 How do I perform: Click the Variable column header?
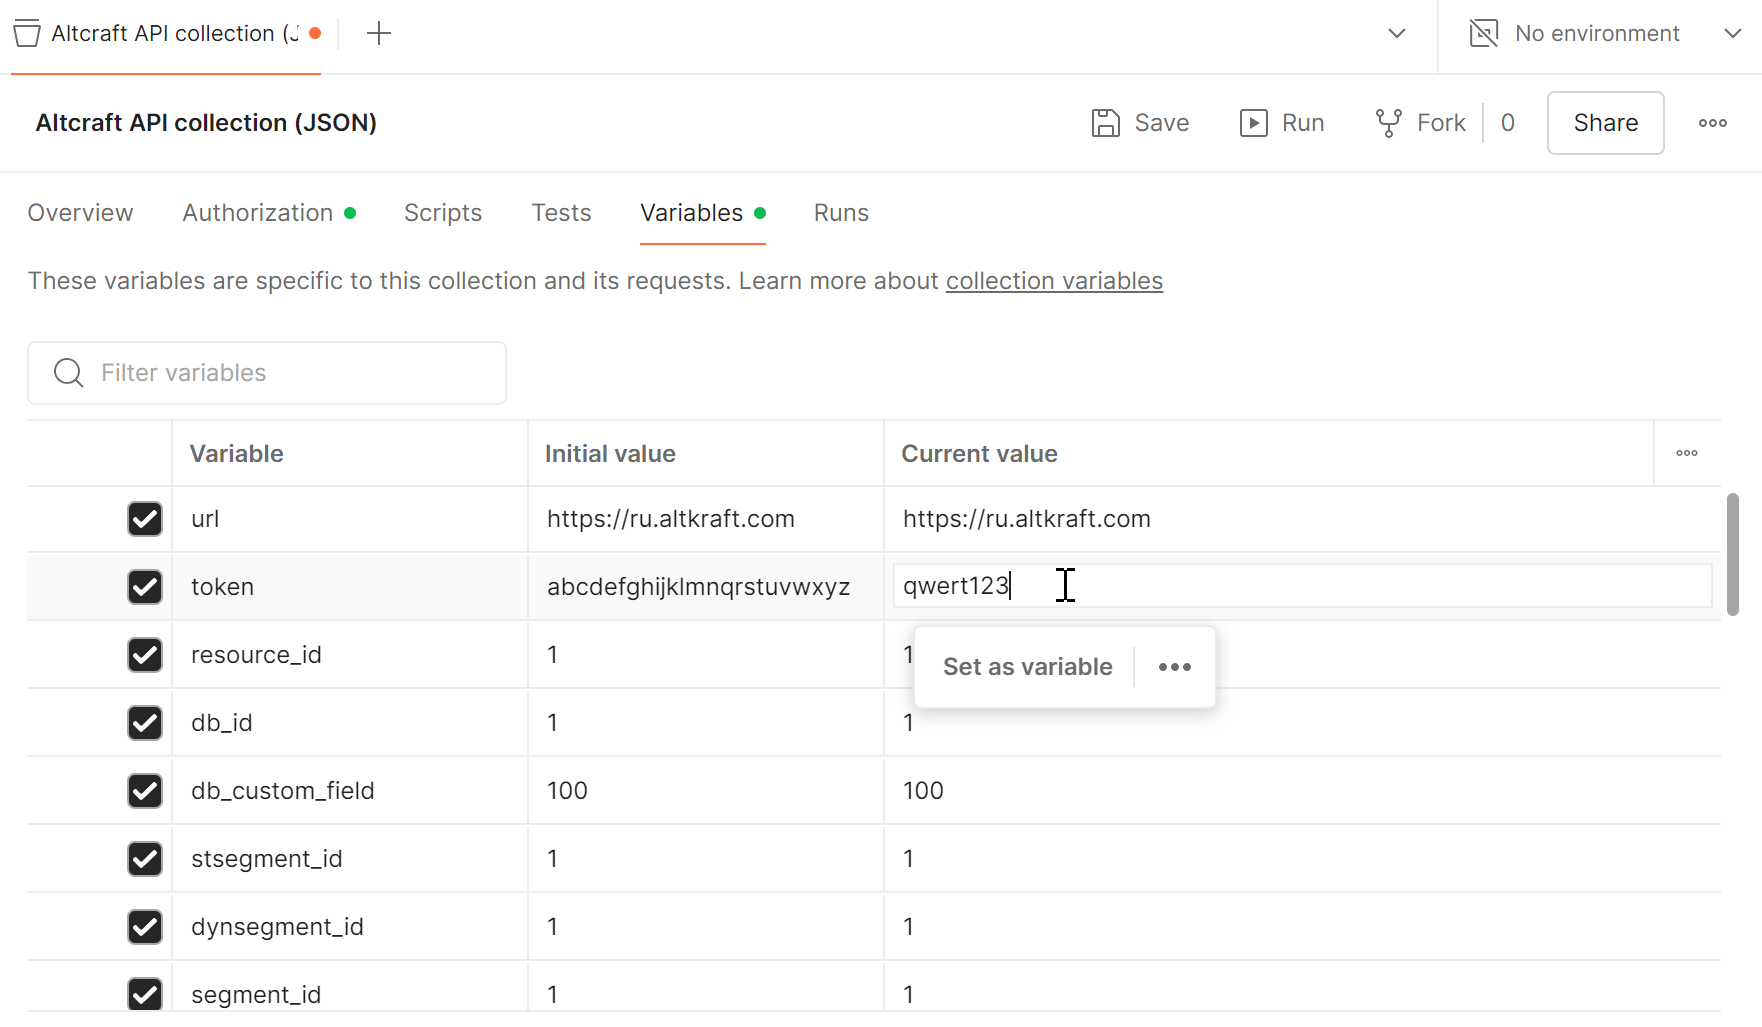tap(236, 454)
